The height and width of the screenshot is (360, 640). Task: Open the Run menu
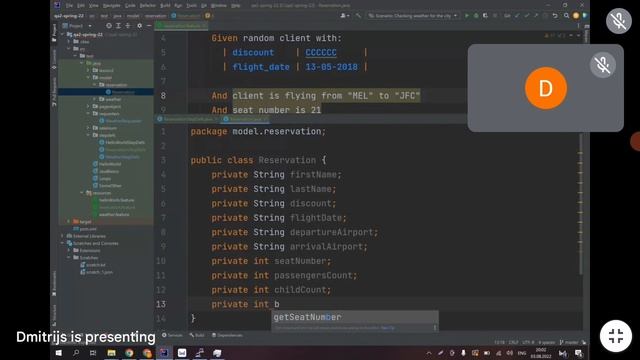point(178,5)
